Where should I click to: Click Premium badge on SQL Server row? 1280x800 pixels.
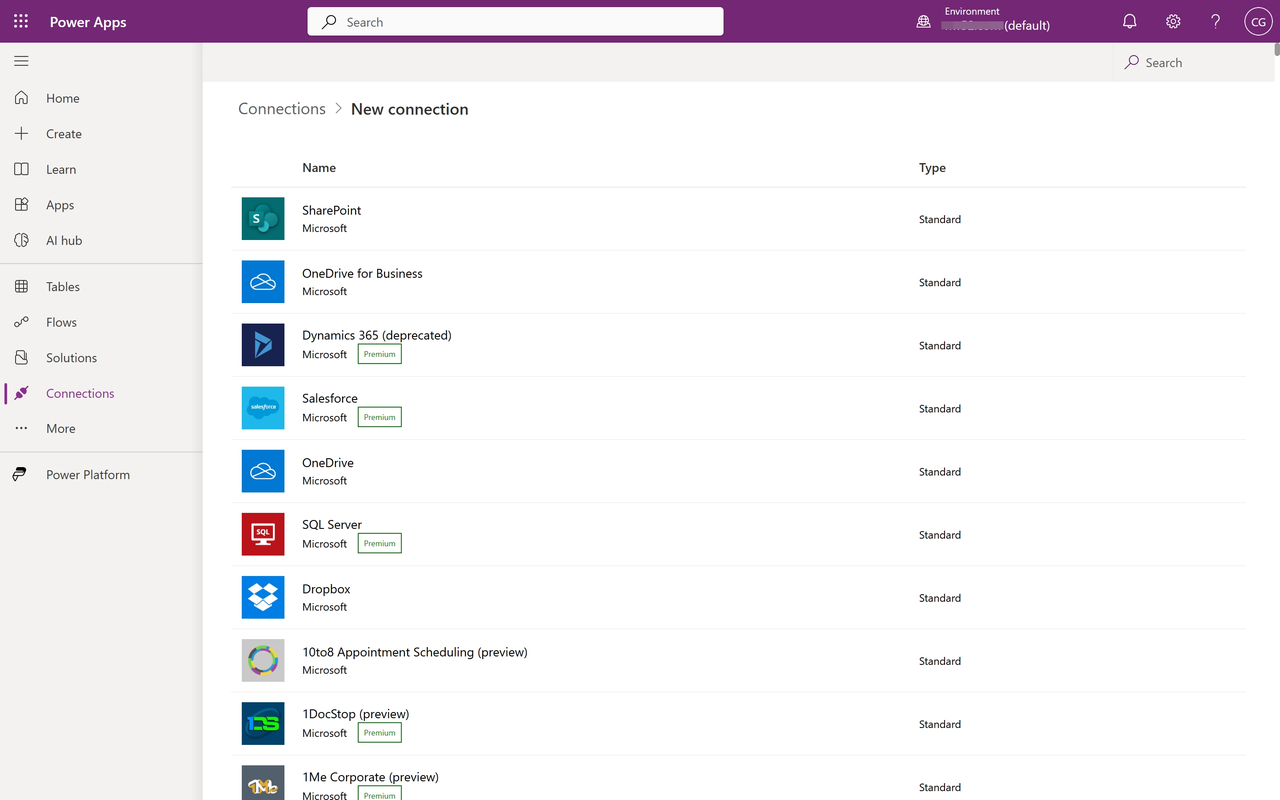380,543
